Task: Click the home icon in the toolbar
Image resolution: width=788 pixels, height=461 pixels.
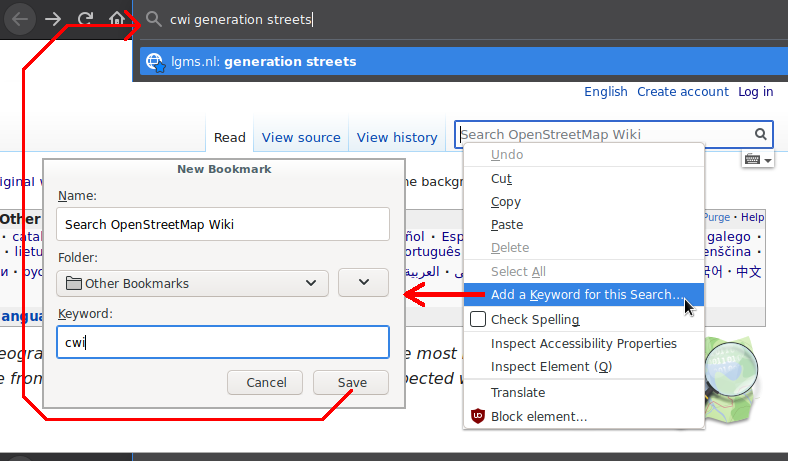Action: click(117, 18)
